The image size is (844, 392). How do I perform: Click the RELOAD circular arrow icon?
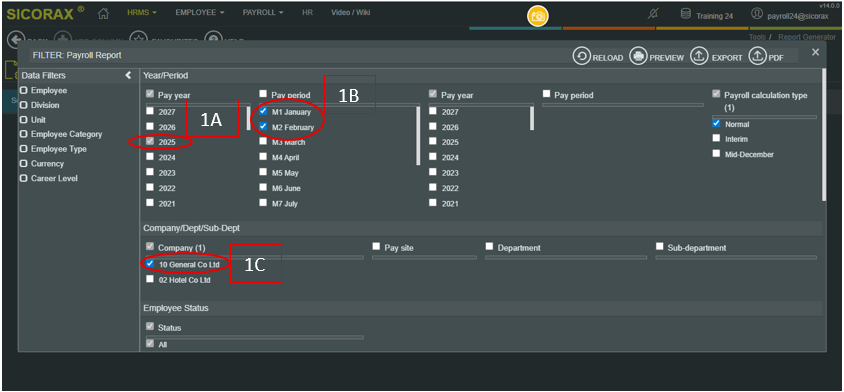[582, 57]
